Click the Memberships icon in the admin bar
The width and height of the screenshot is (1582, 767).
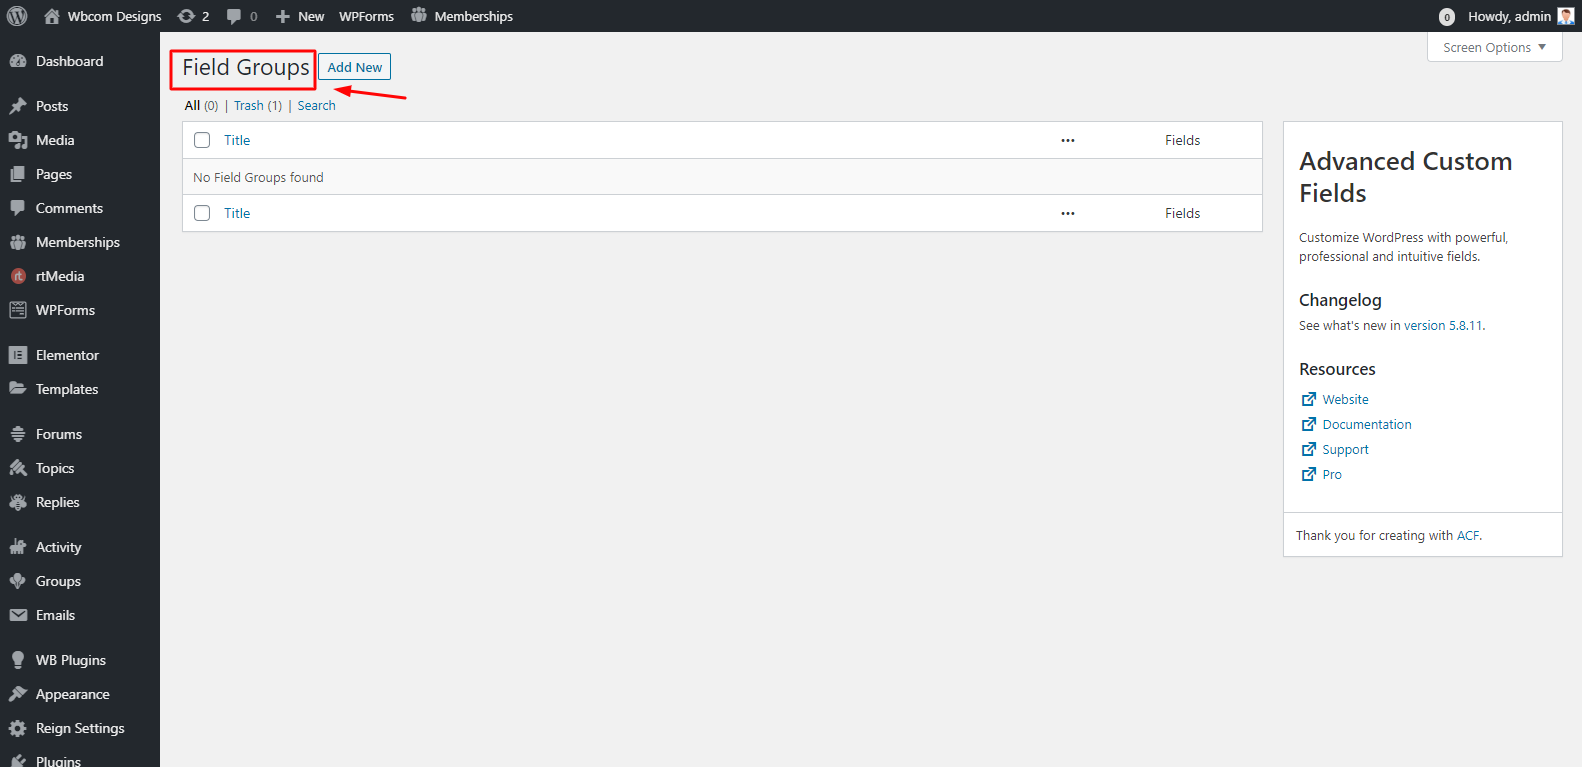[x=419, y=15]
